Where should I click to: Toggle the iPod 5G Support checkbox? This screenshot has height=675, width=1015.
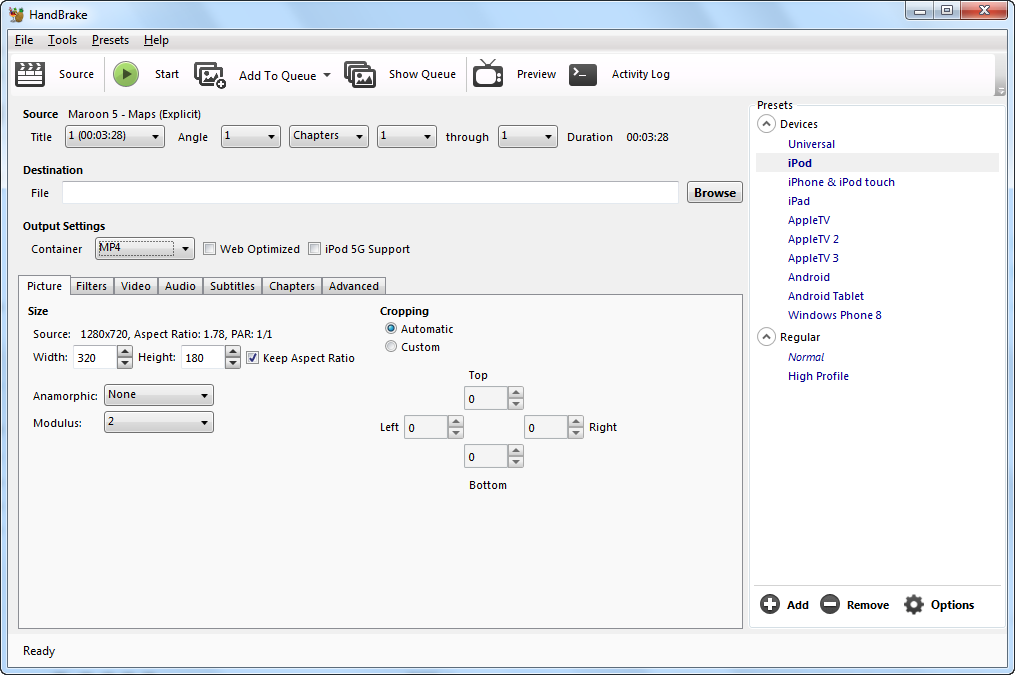click(315, 249)
